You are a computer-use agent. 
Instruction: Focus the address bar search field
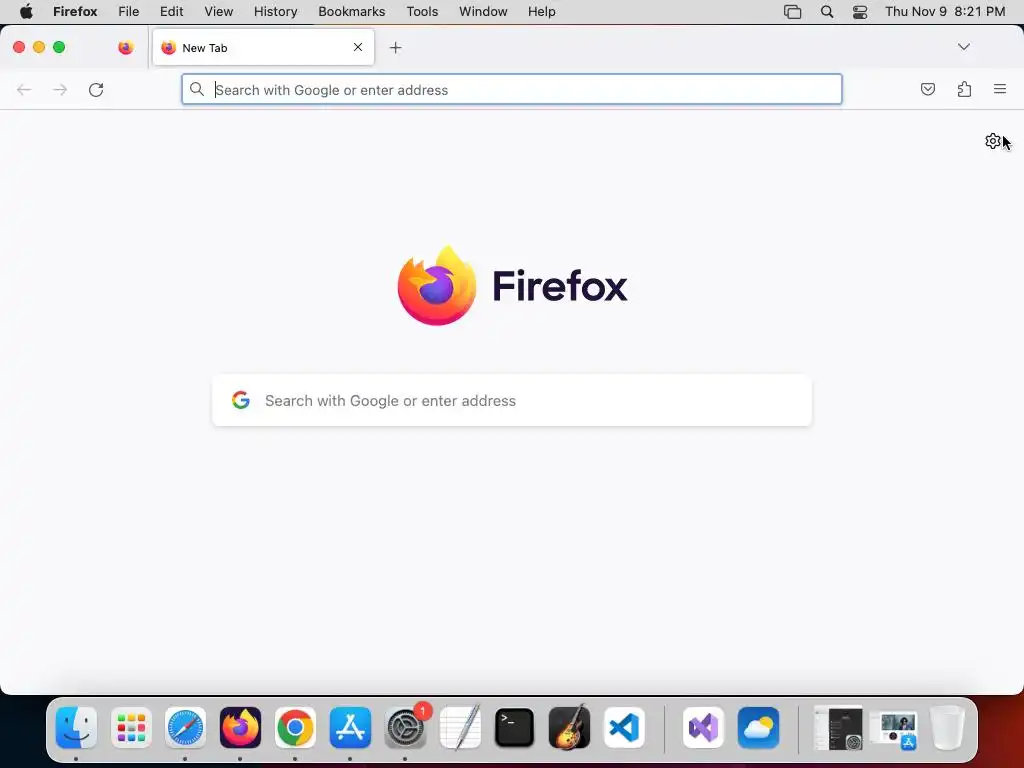[512, 89]
